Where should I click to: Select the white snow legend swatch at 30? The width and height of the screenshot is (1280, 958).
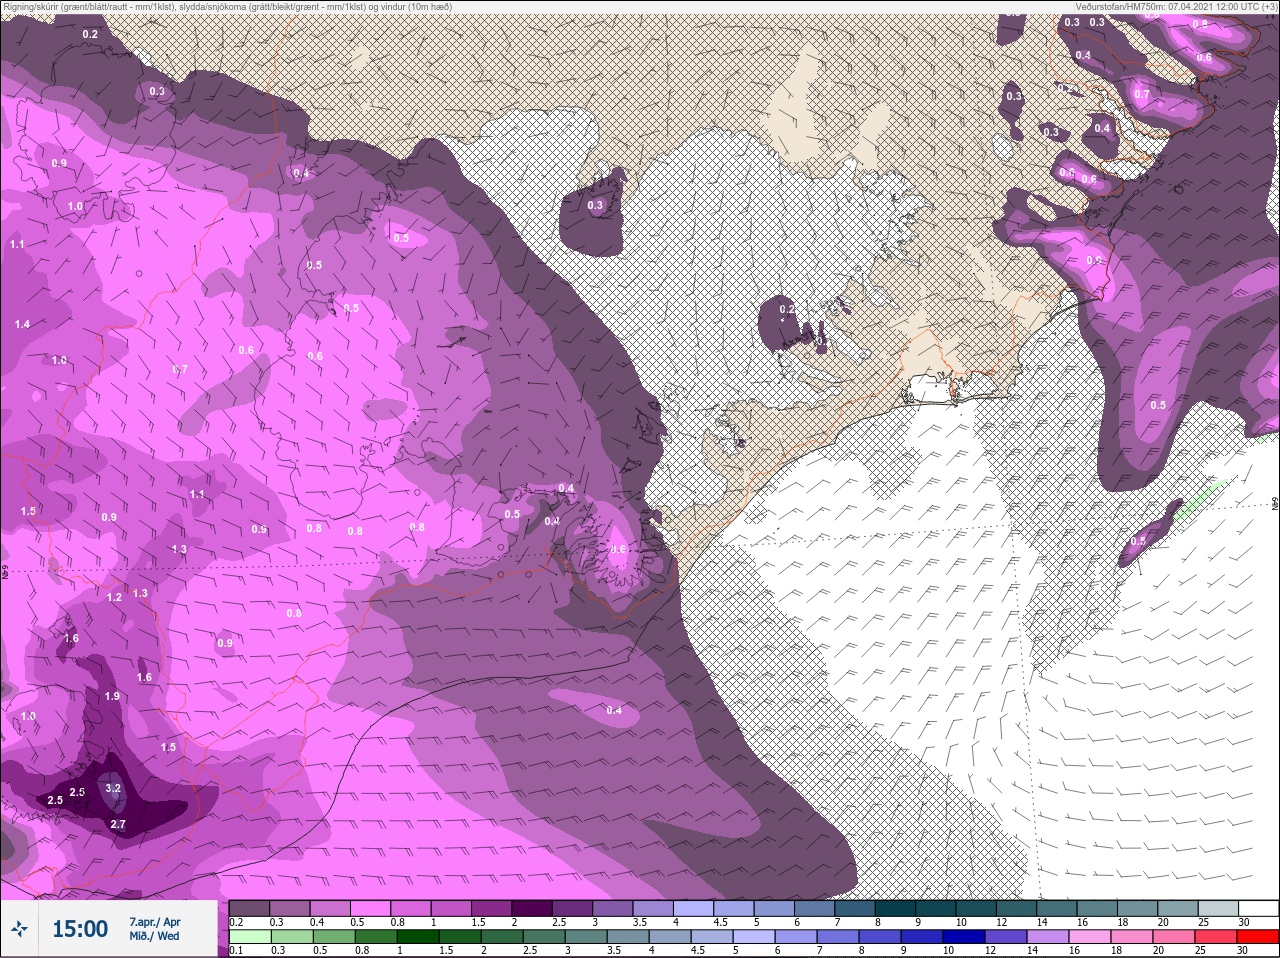tap(1258, 908)
